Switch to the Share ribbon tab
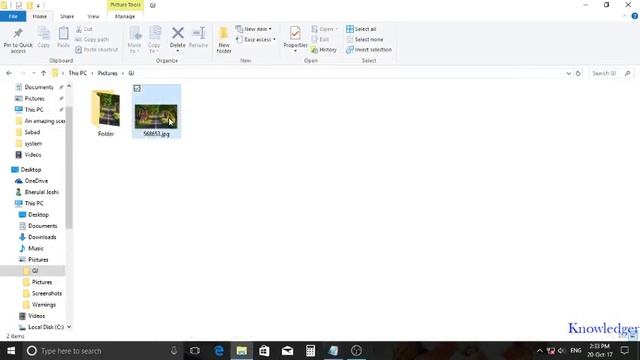This screenshot has height=360, width=640. point(67,16)
